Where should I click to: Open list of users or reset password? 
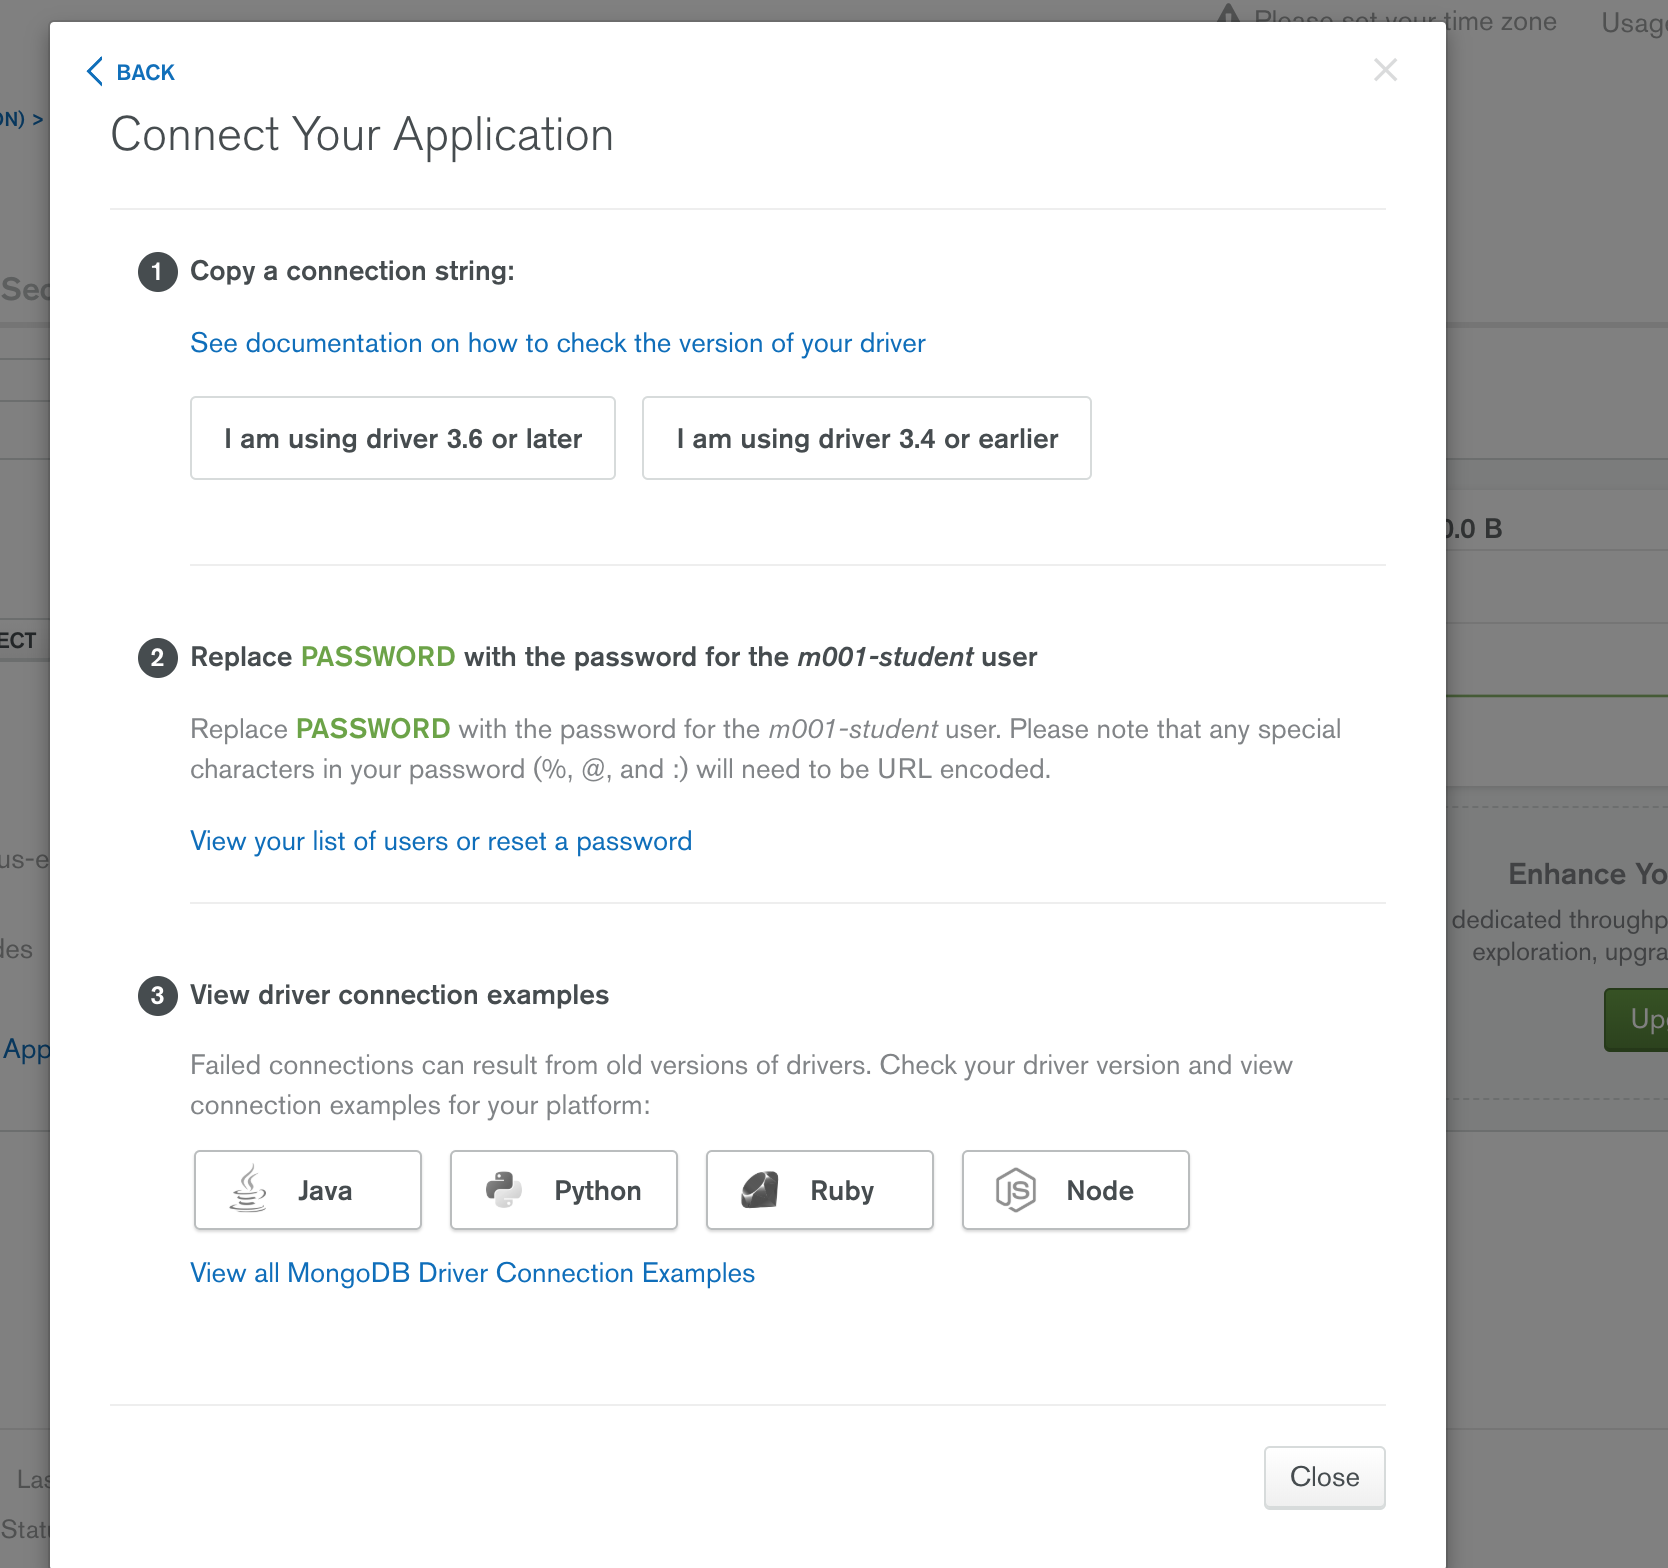[441, 841]
